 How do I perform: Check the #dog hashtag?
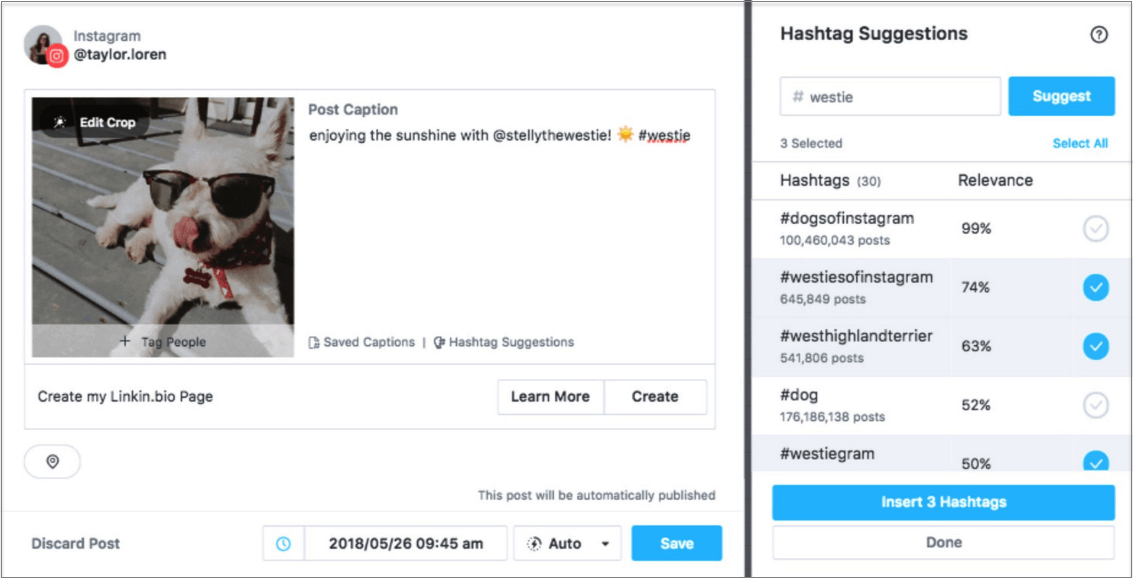point(1096,406)
